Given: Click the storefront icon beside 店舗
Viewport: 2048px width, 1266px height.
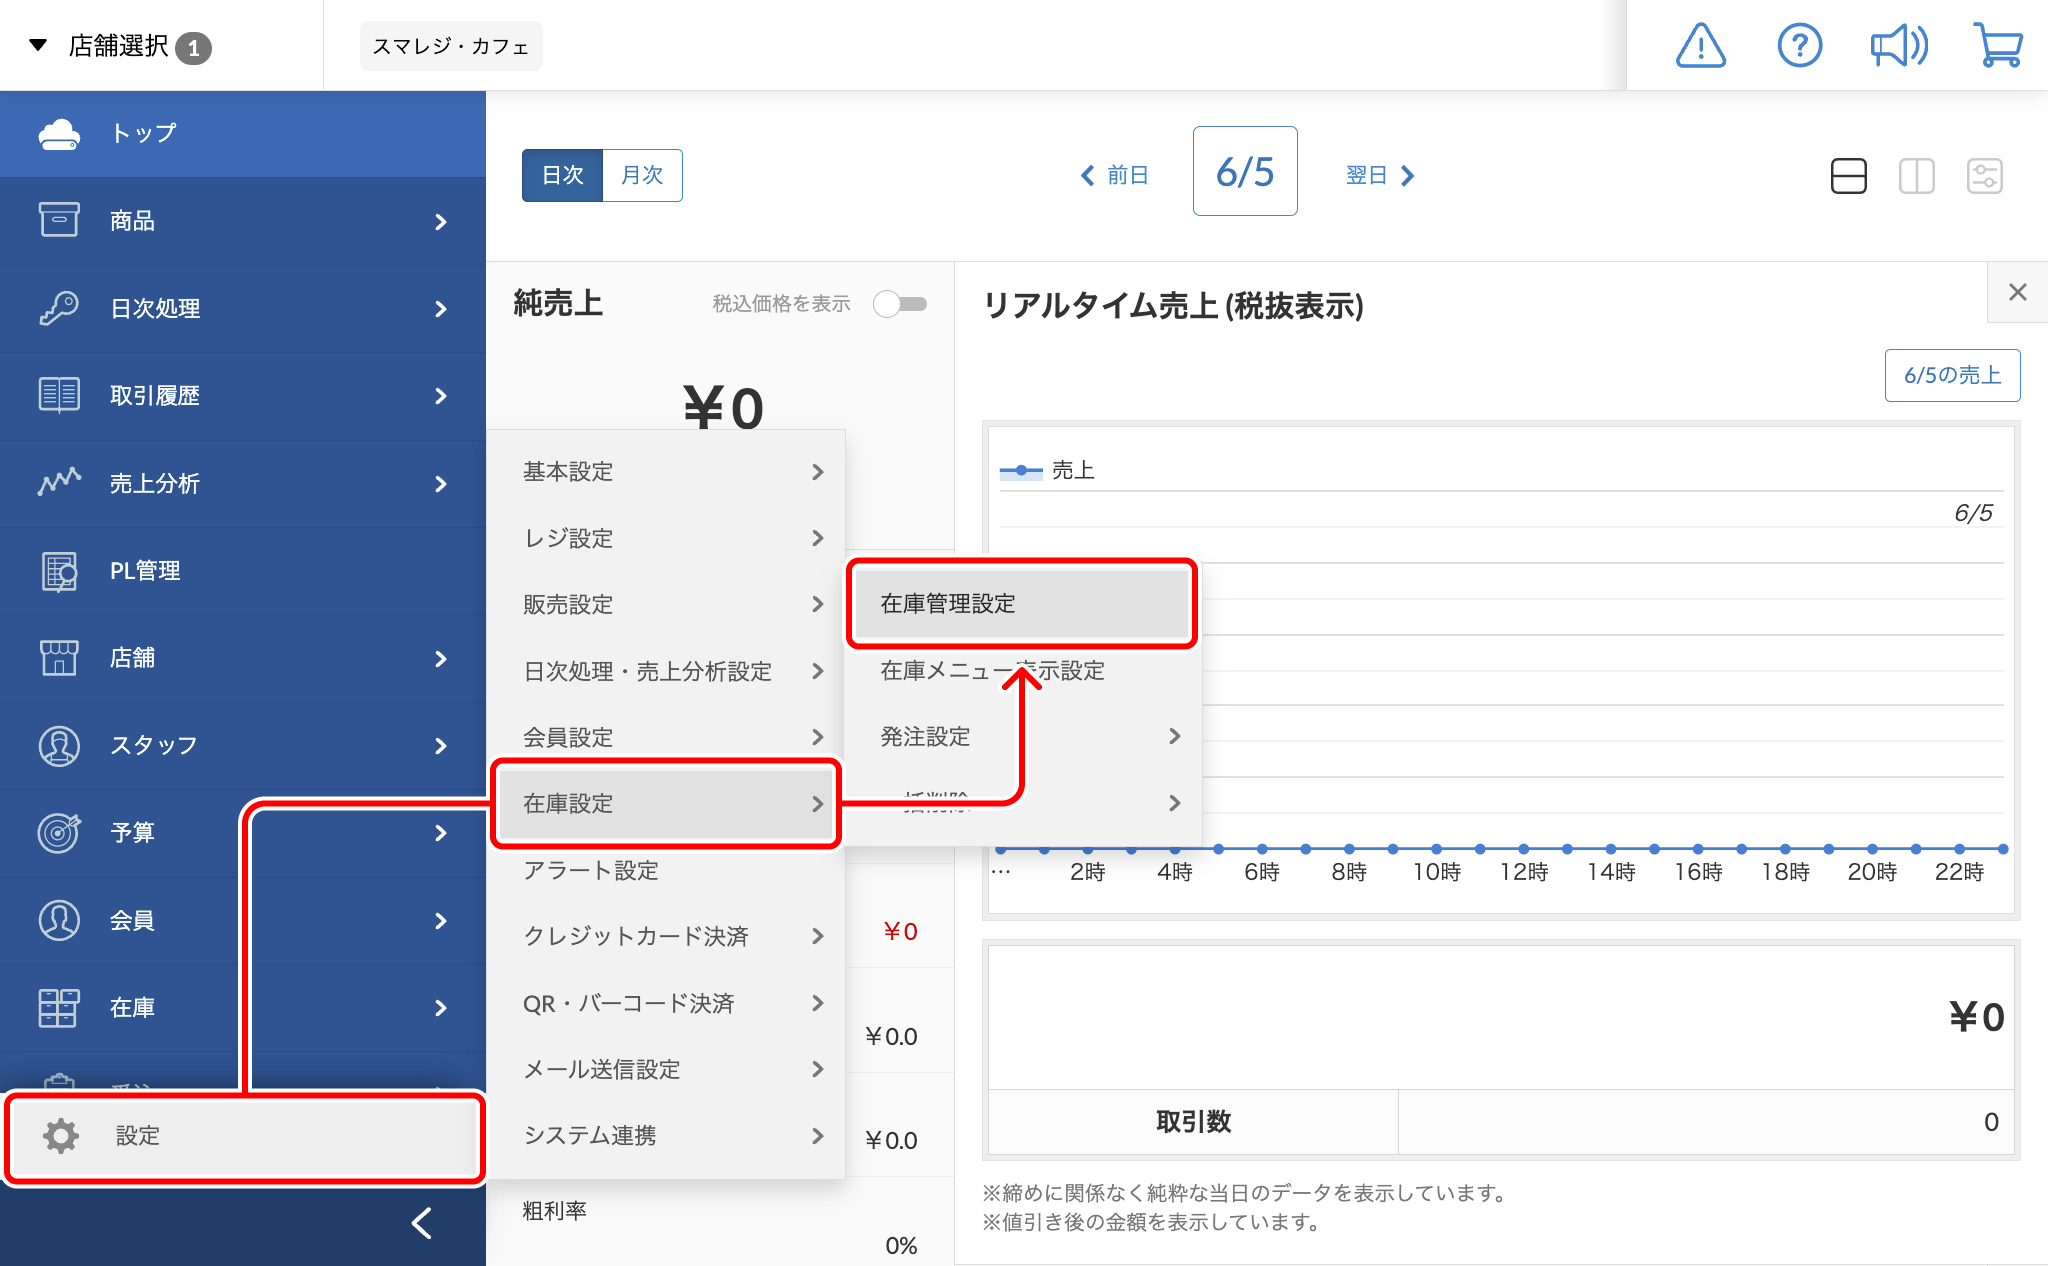Looking at the screenshot, I should [59, 658].
